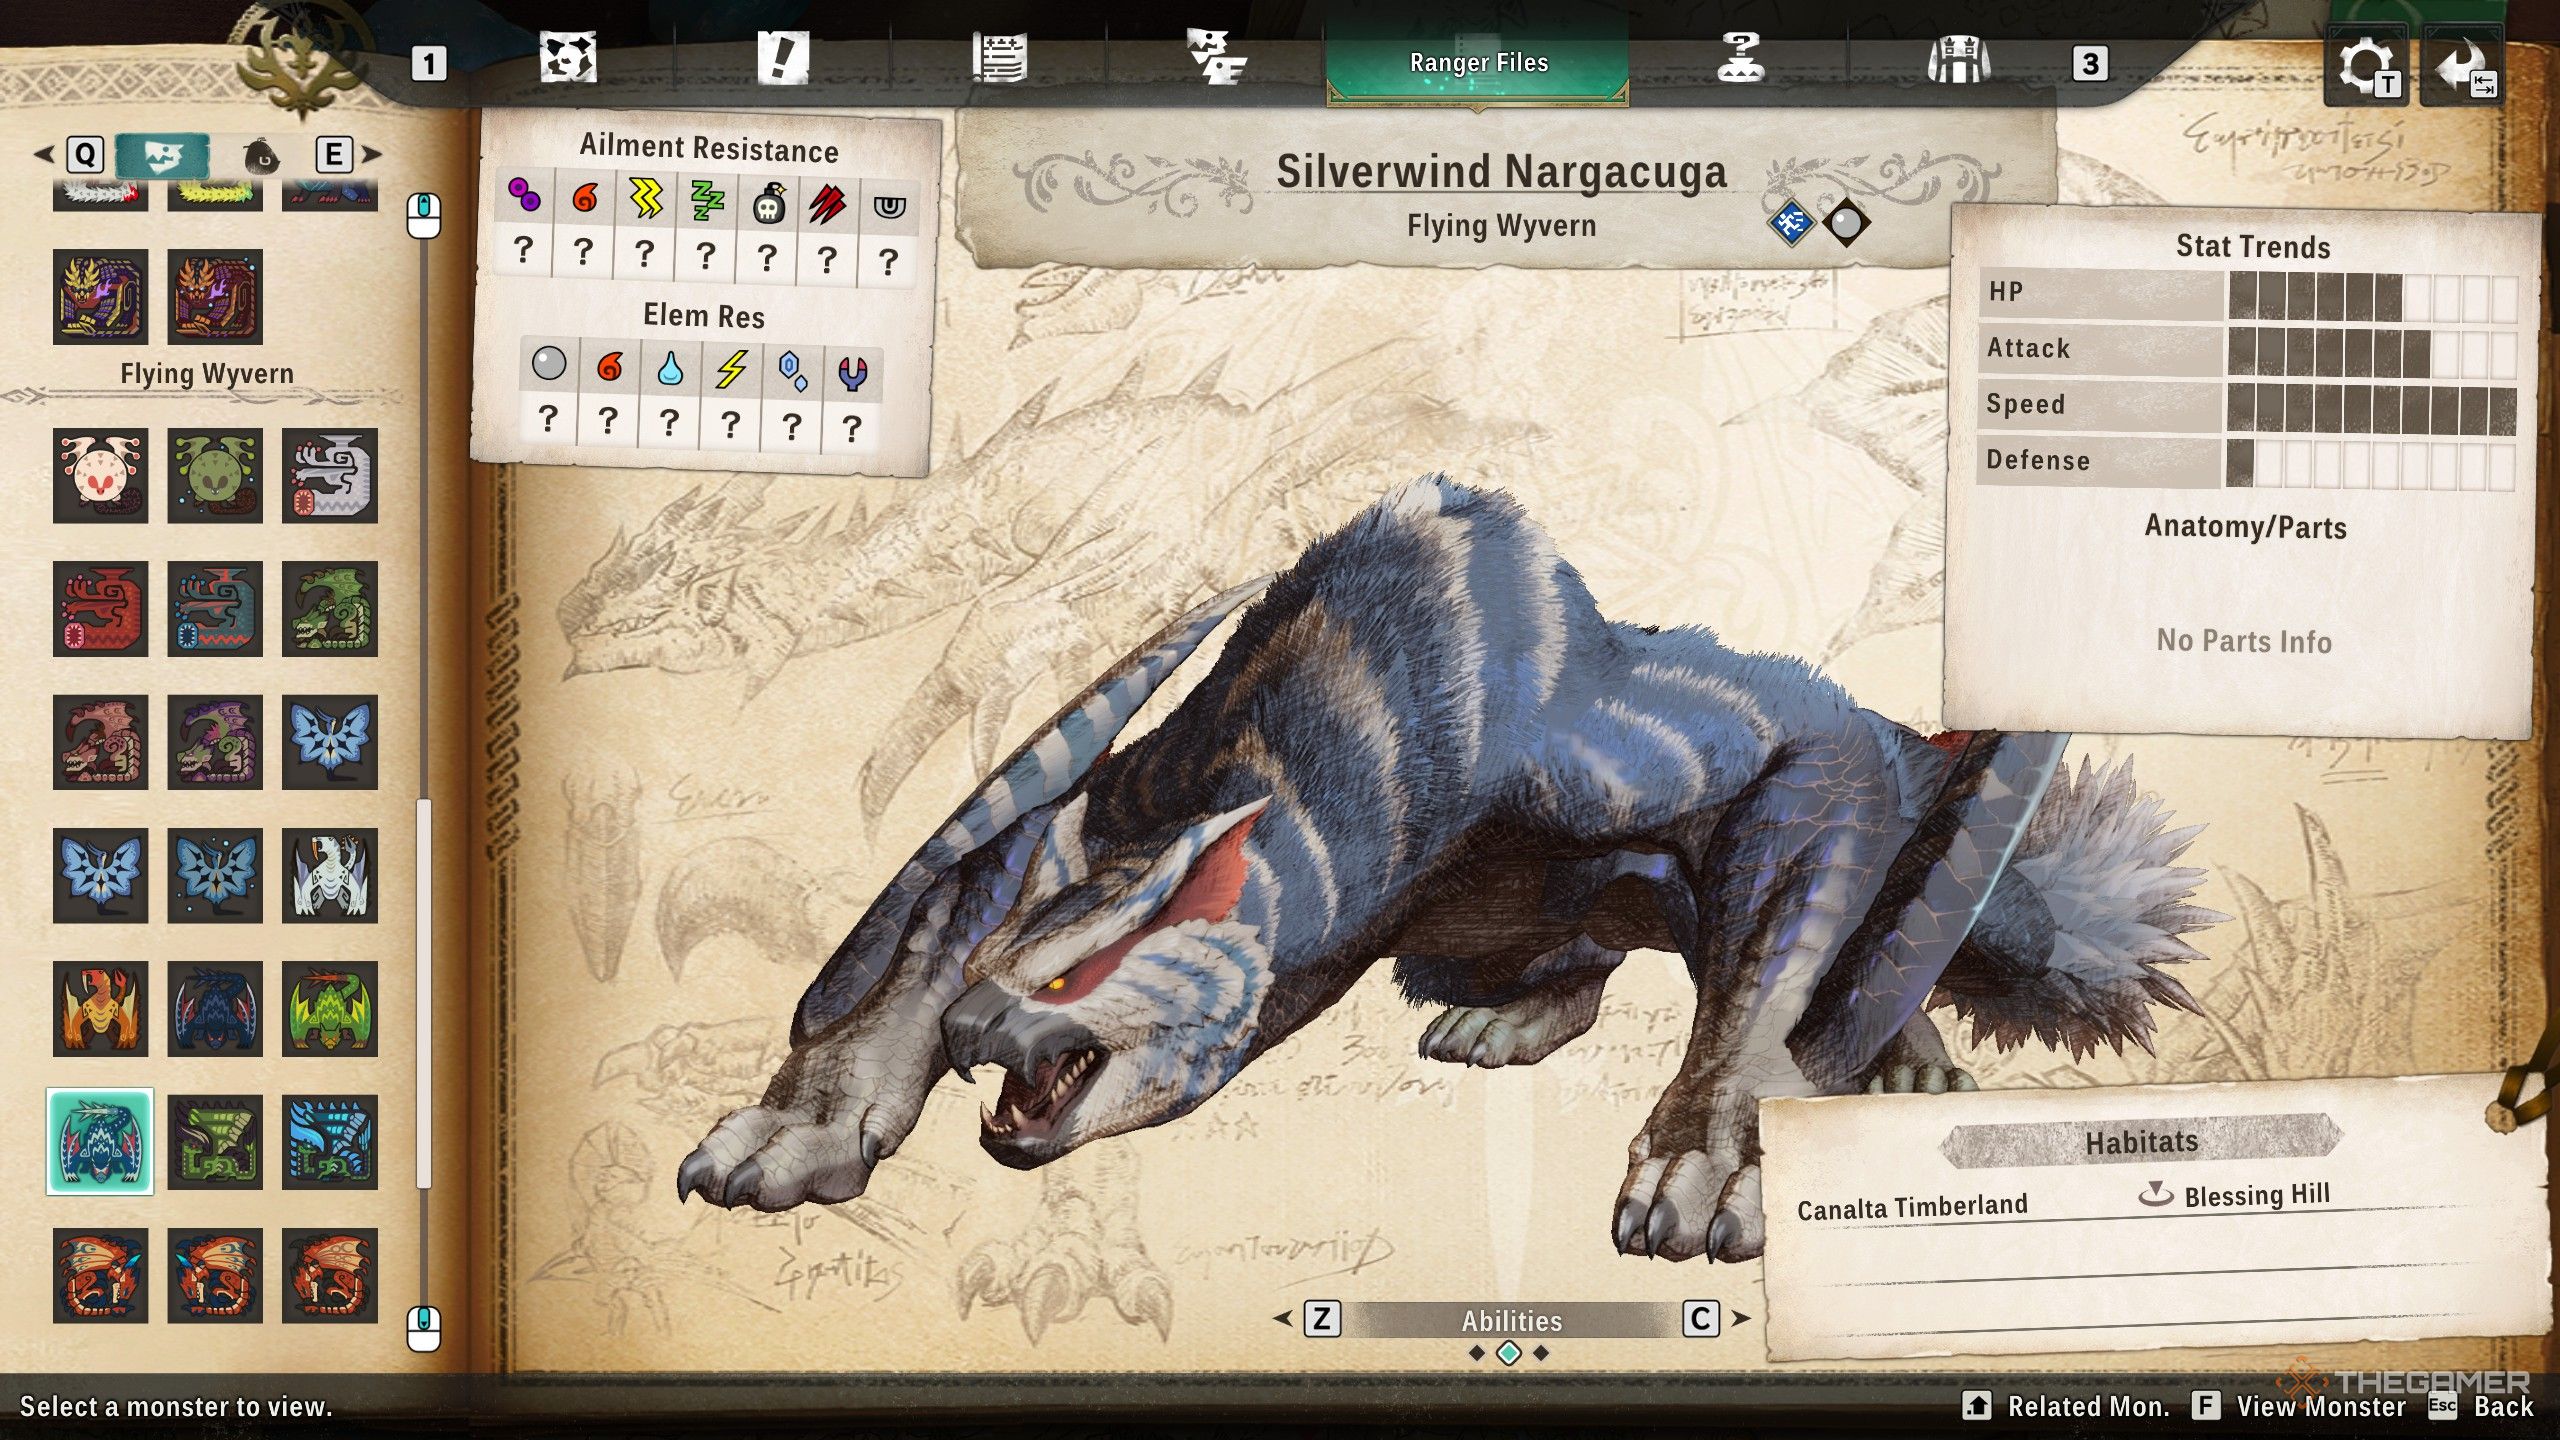
Task: Open the notes list tab icon
Action: pos(999,59)
